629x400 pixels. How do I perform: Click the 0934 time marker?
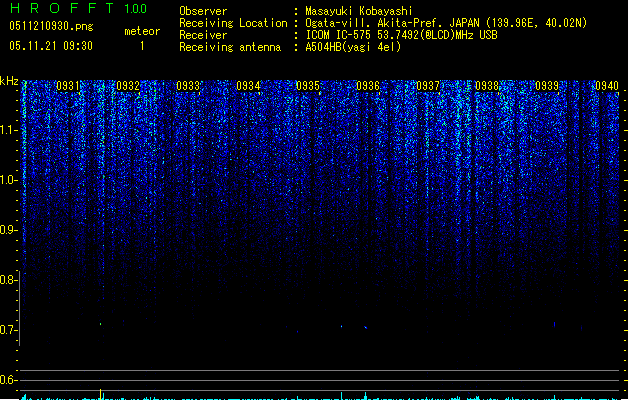(248, 85)
